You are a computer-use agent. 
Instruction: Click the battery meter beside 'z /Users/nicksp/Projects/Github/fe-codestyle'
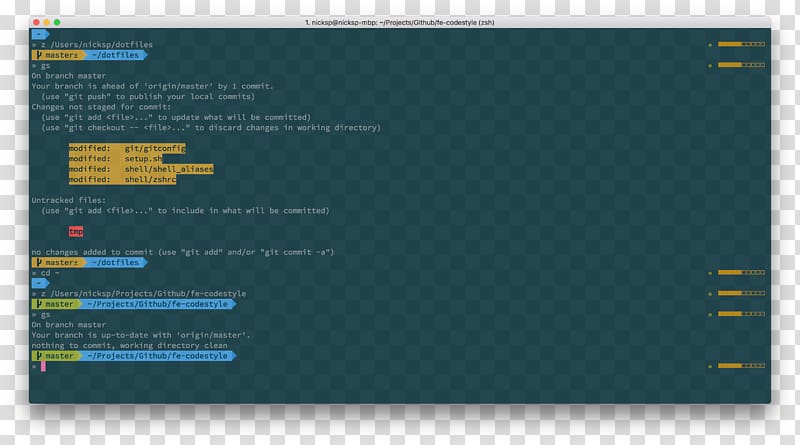pos(741,293)
